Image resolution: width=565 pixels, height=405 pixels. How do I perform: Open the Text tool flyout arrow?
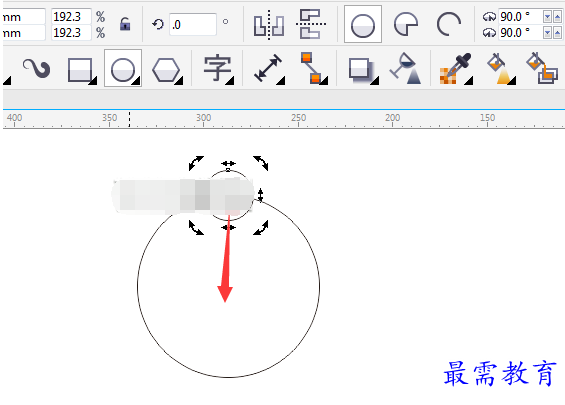click(230, 81)
